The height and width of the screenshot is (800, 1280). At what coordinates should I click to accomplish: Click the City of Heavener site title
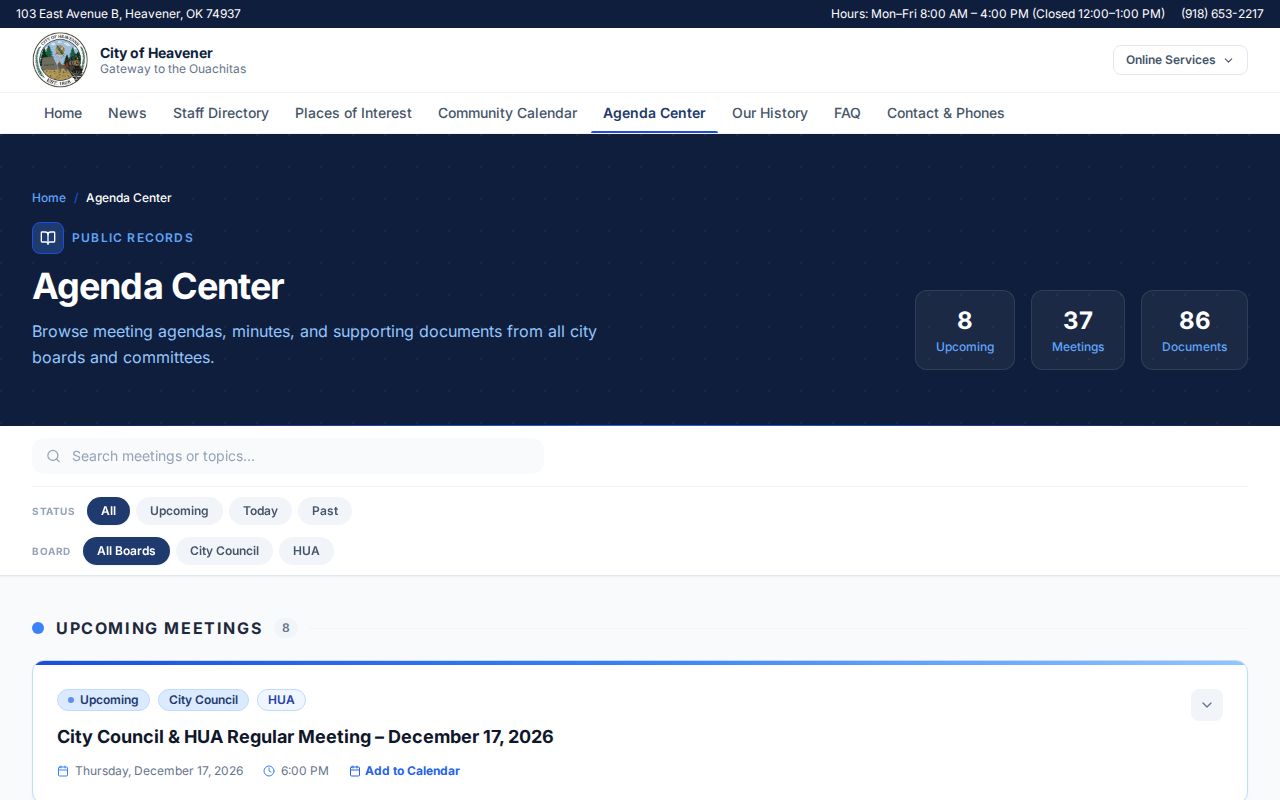pyautogui.click(x=156, y=53)
